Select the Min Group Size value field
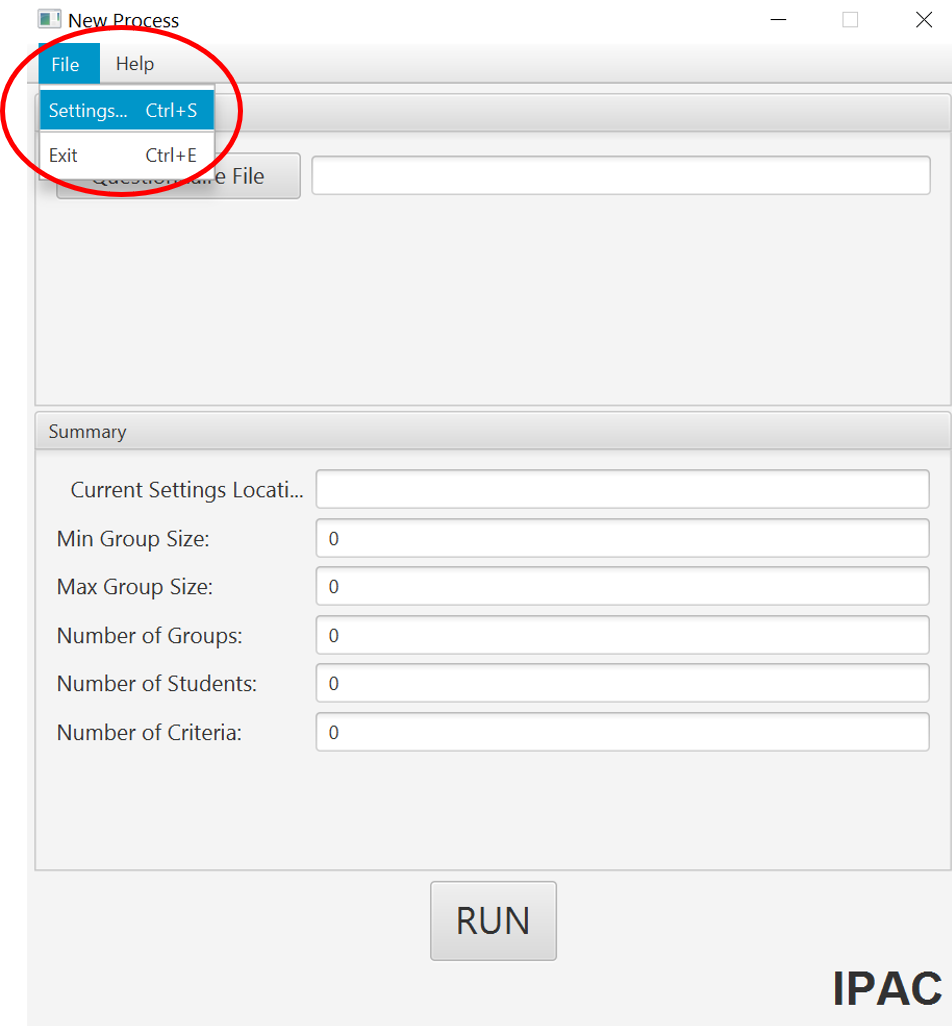This screenshot has width=952, height=1026. [620, 538]
